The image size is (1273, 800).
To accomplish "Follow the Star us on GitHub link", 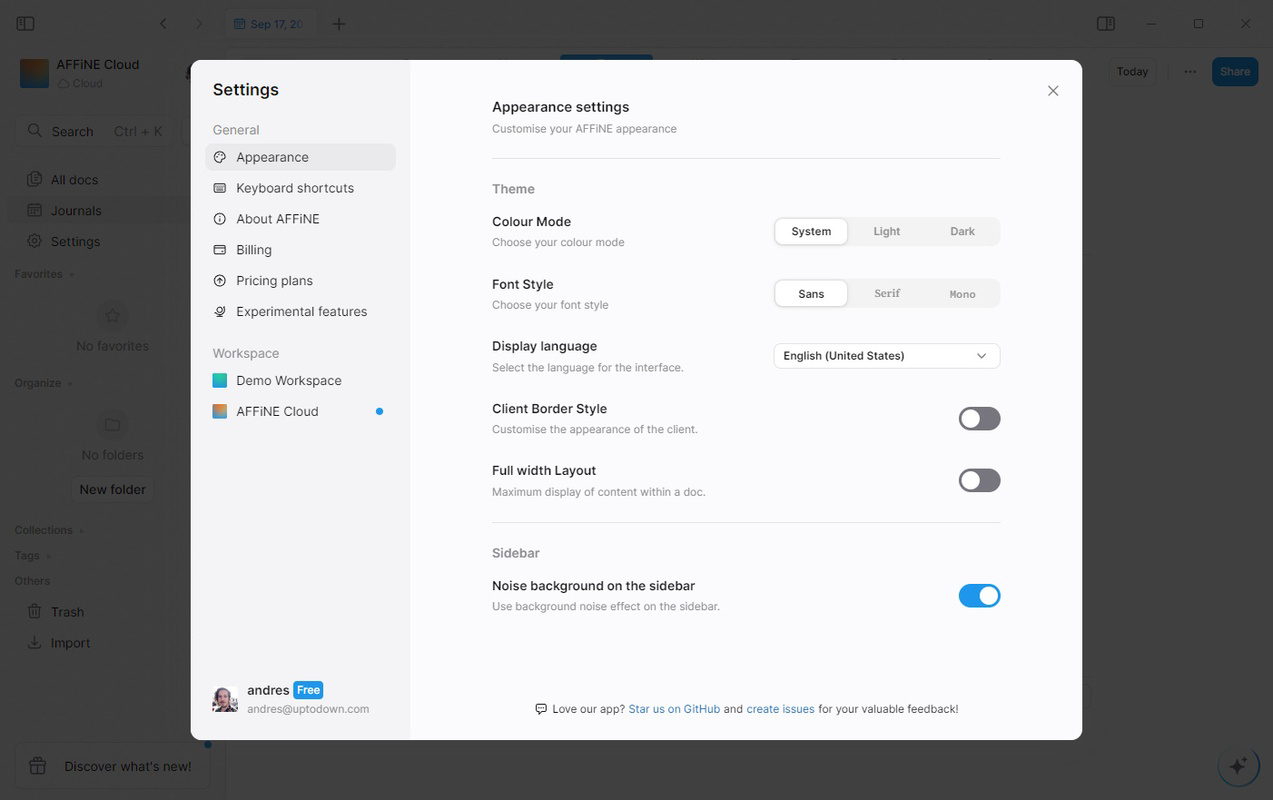I will pos(674,709).
